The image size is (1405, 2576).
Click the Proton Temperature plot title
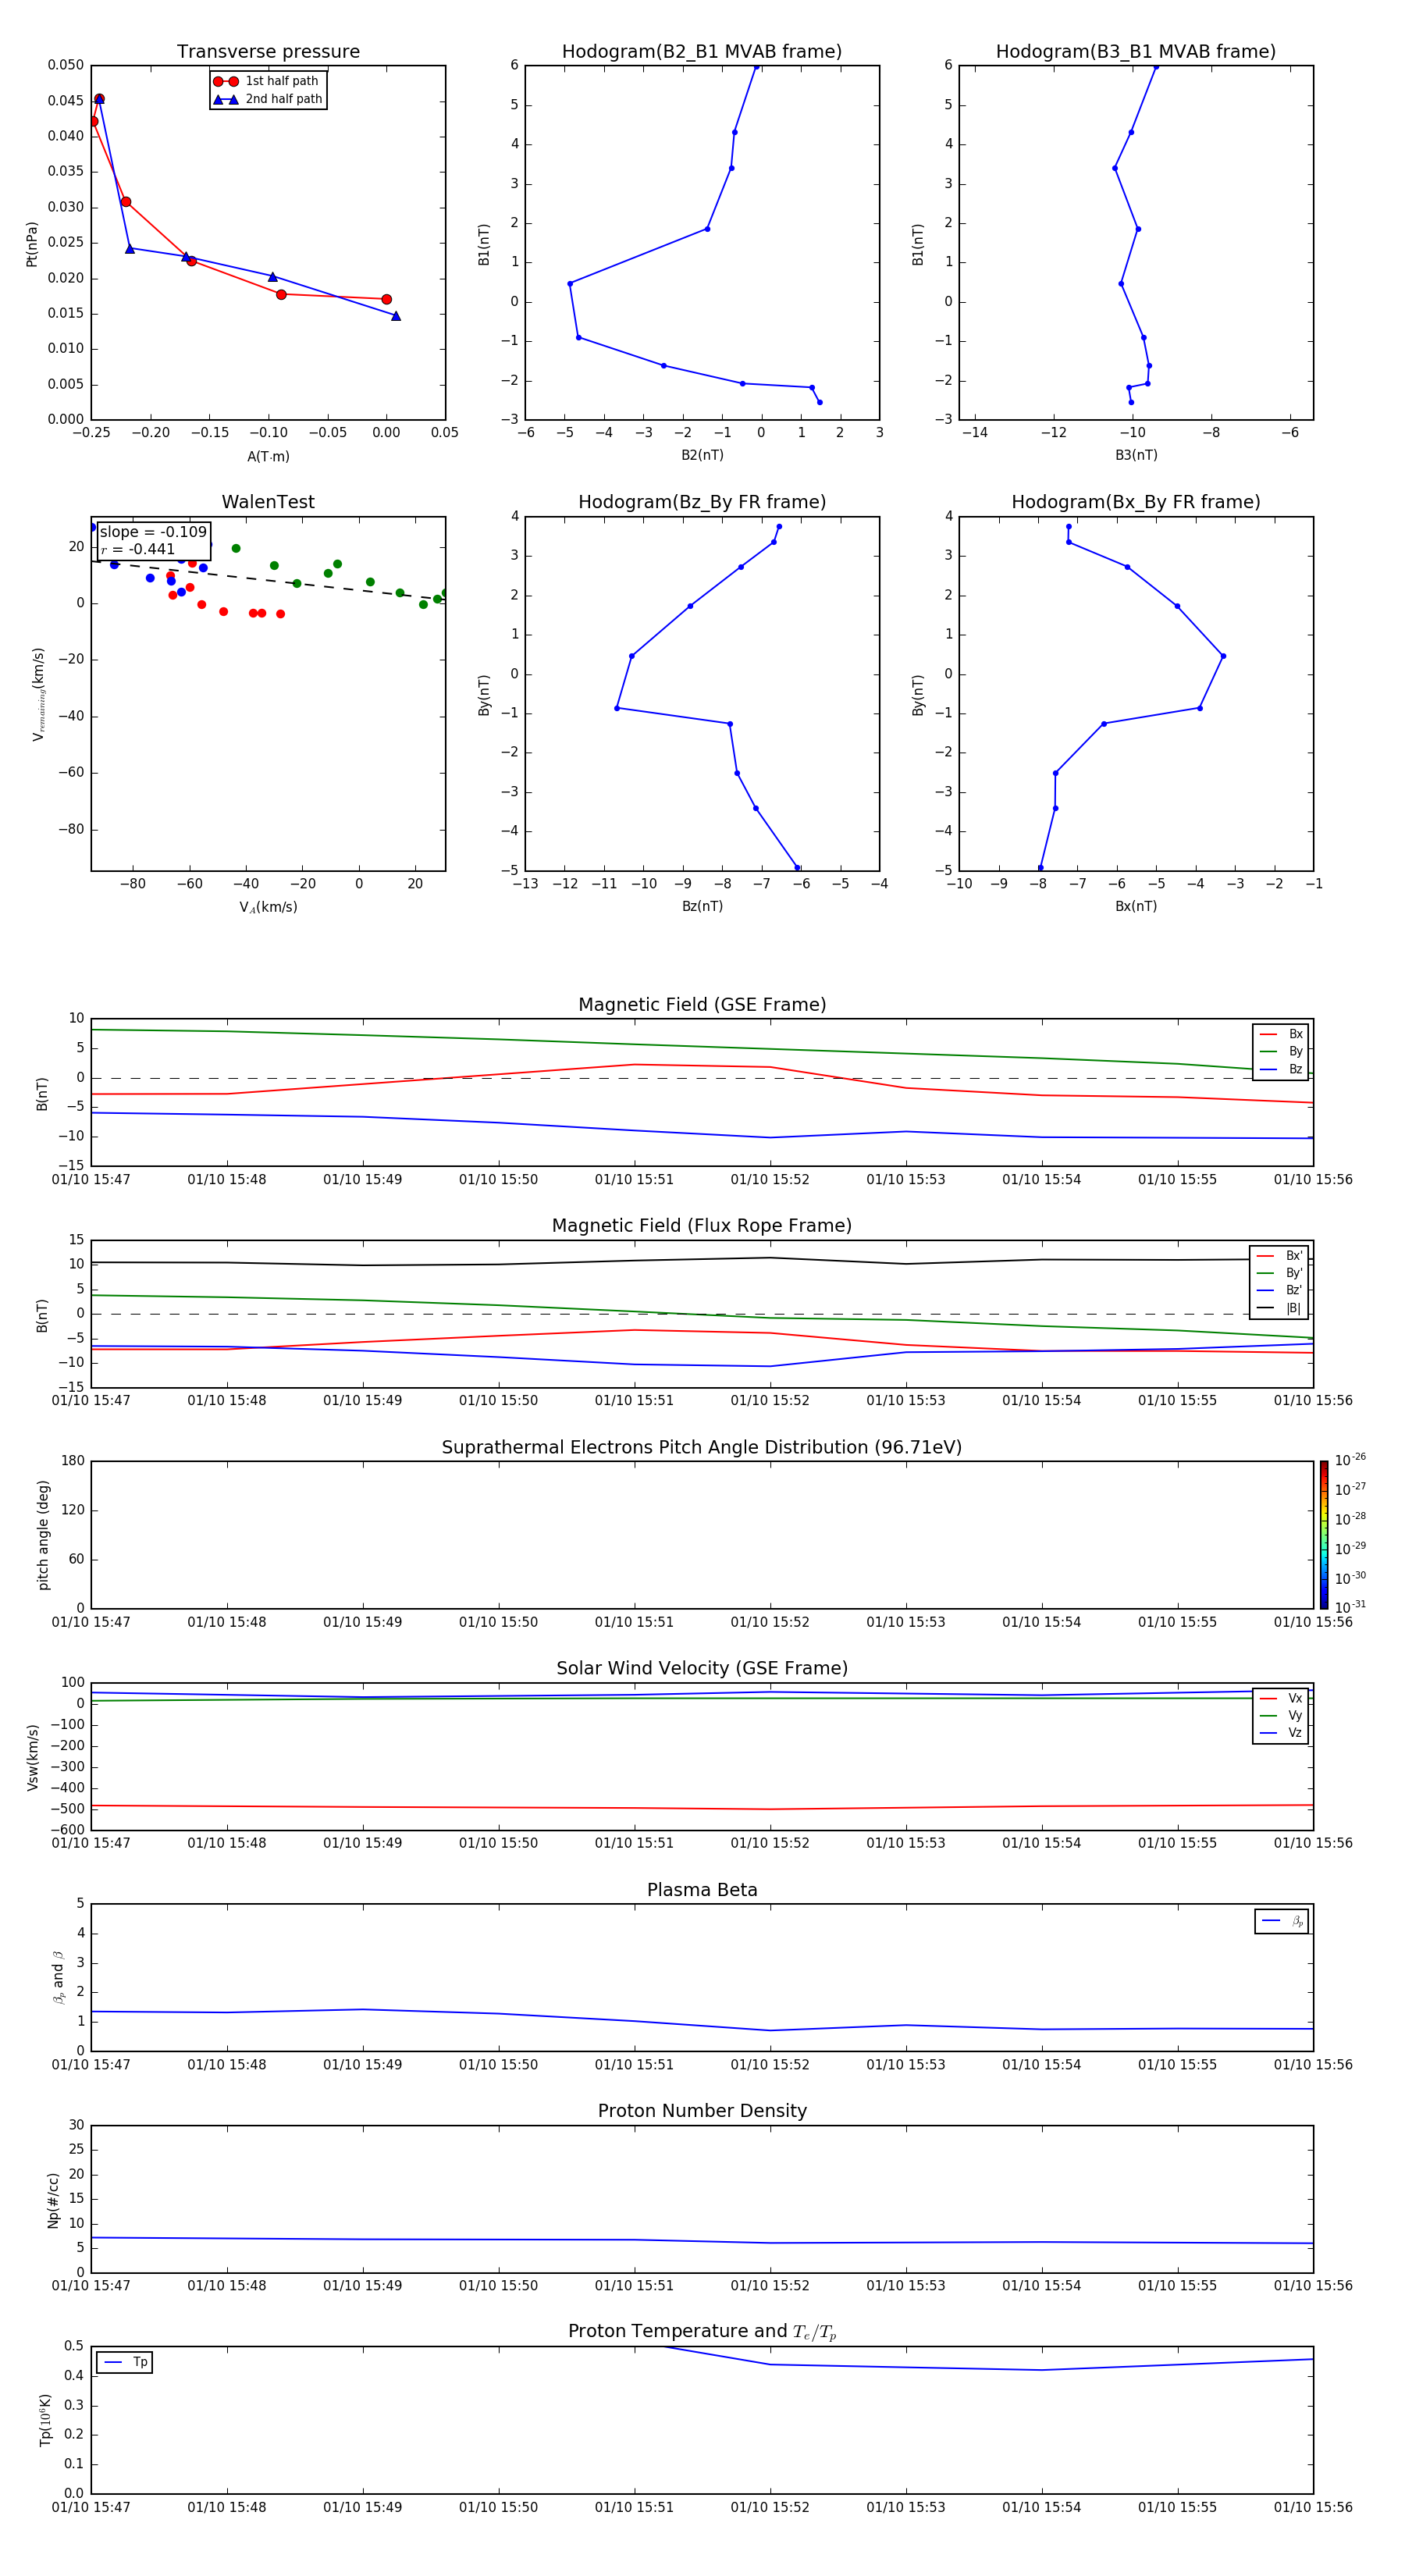coord(702,2331)
